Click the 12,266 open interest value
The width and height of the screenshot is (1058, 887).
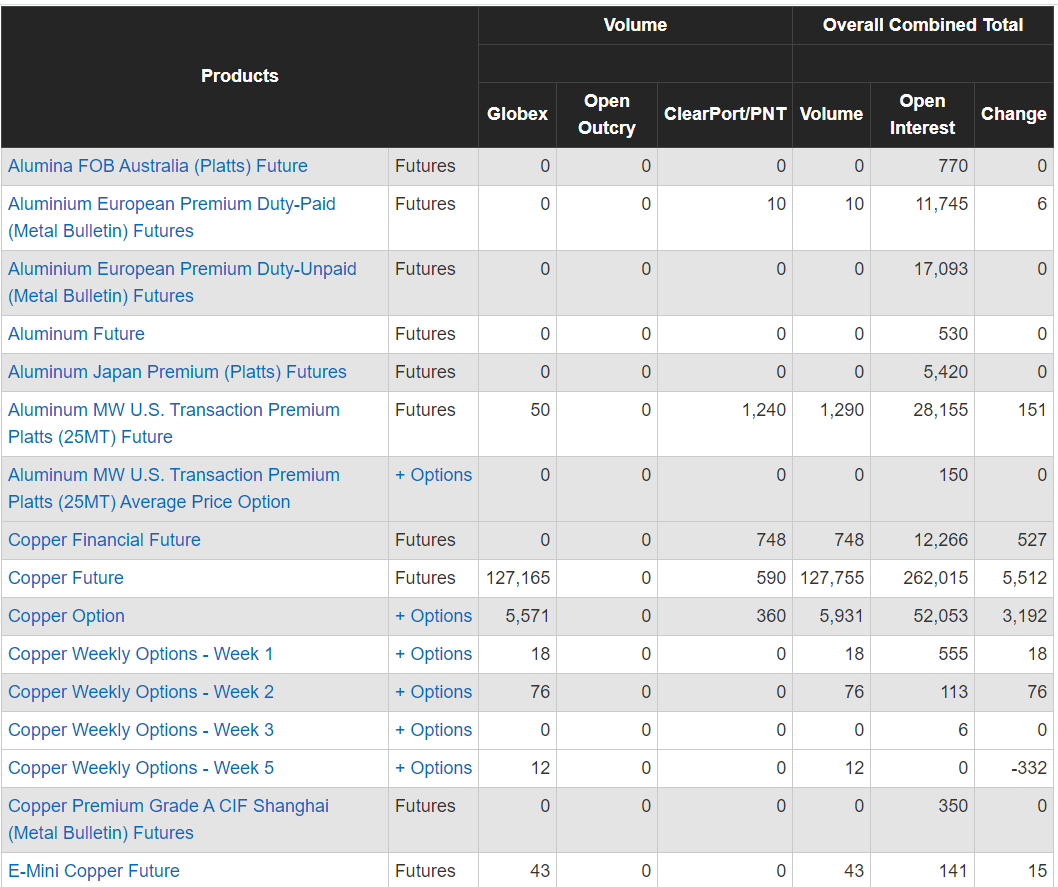pyautogui.click(x=941, y=540)
